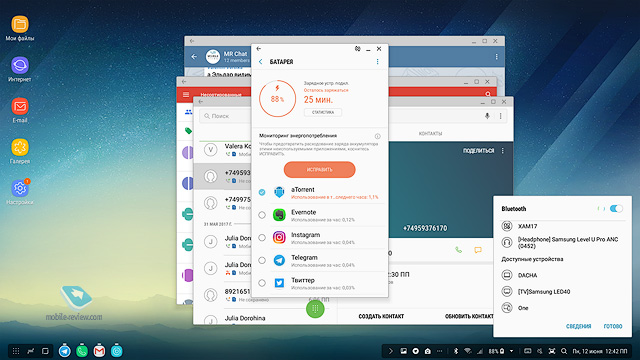The width and height of the screenshot is (640, 360).
Task: Open the My Files desktop icon
Action: point(20,24)
